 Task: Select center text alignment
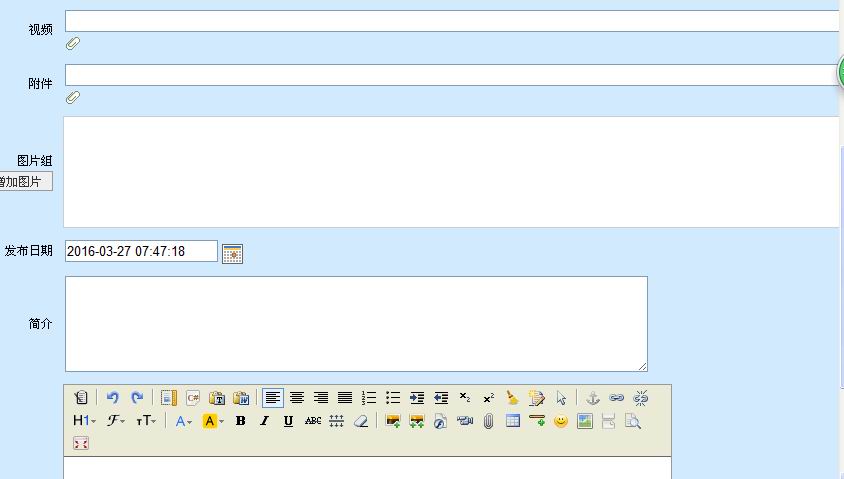(297, 397)
